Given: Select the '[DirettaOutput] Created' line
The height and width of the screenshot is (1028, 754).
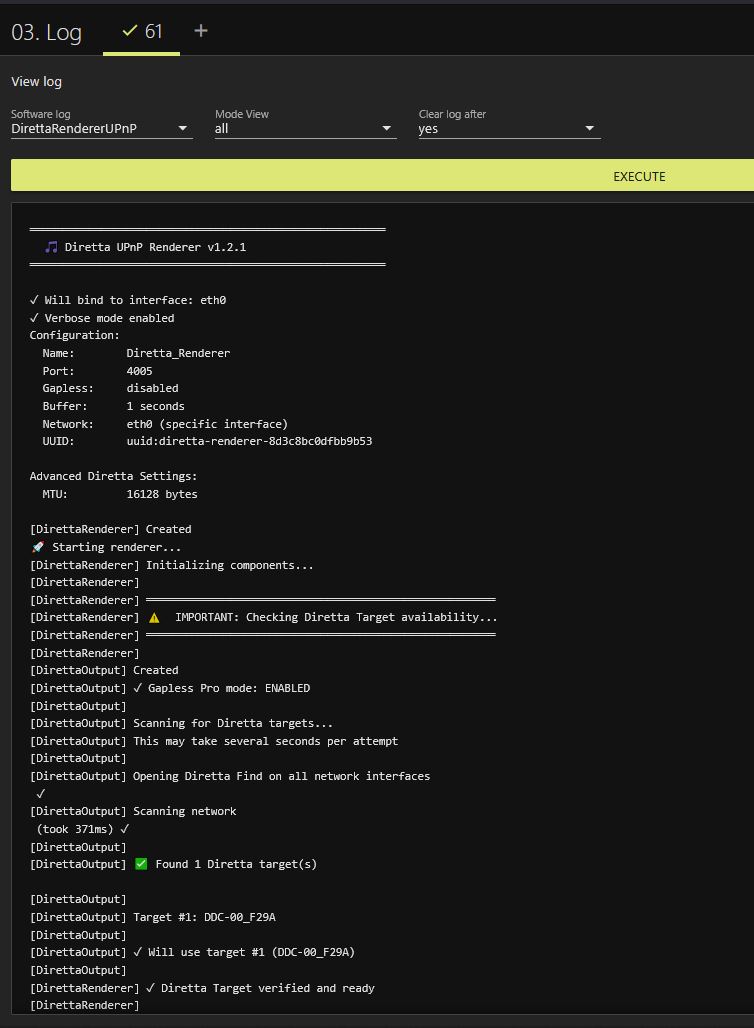Looking at the screenshot, I should 104,671.
